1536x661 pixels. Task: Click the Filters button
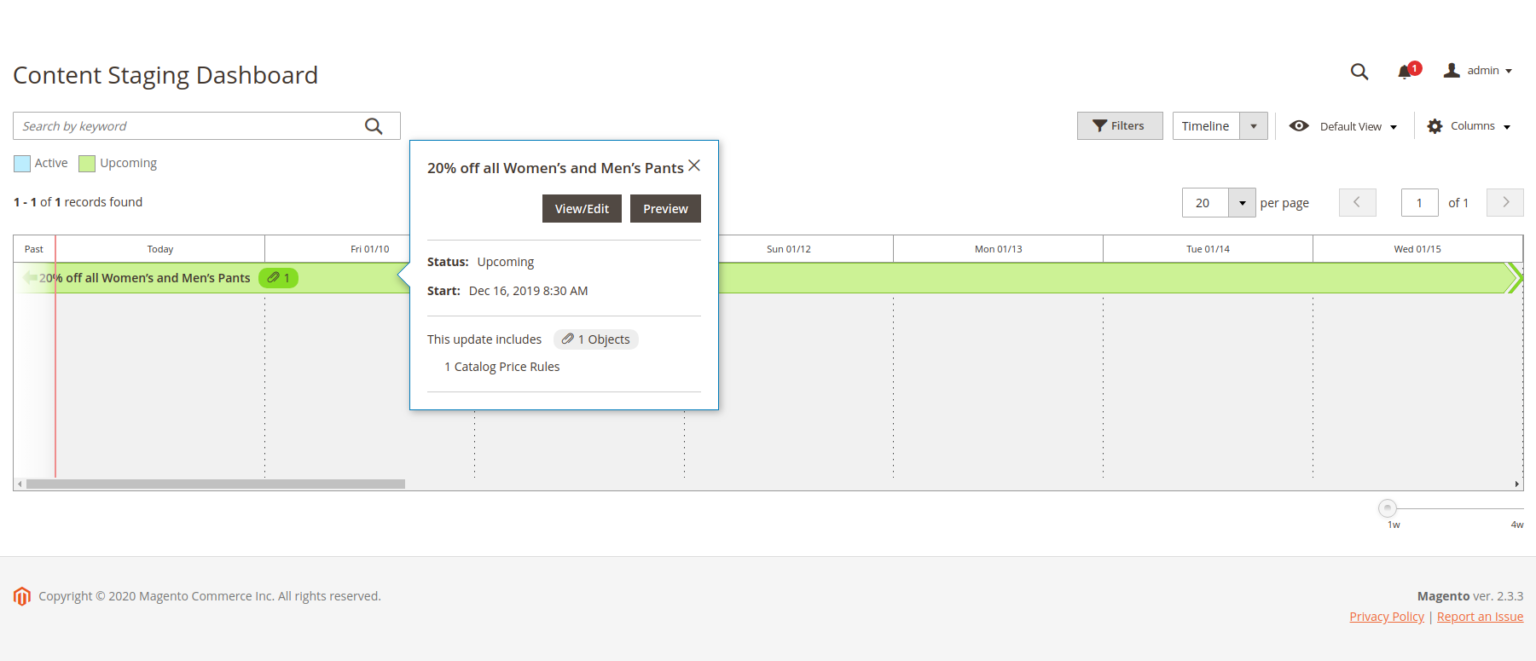[x=1119, y=126]
